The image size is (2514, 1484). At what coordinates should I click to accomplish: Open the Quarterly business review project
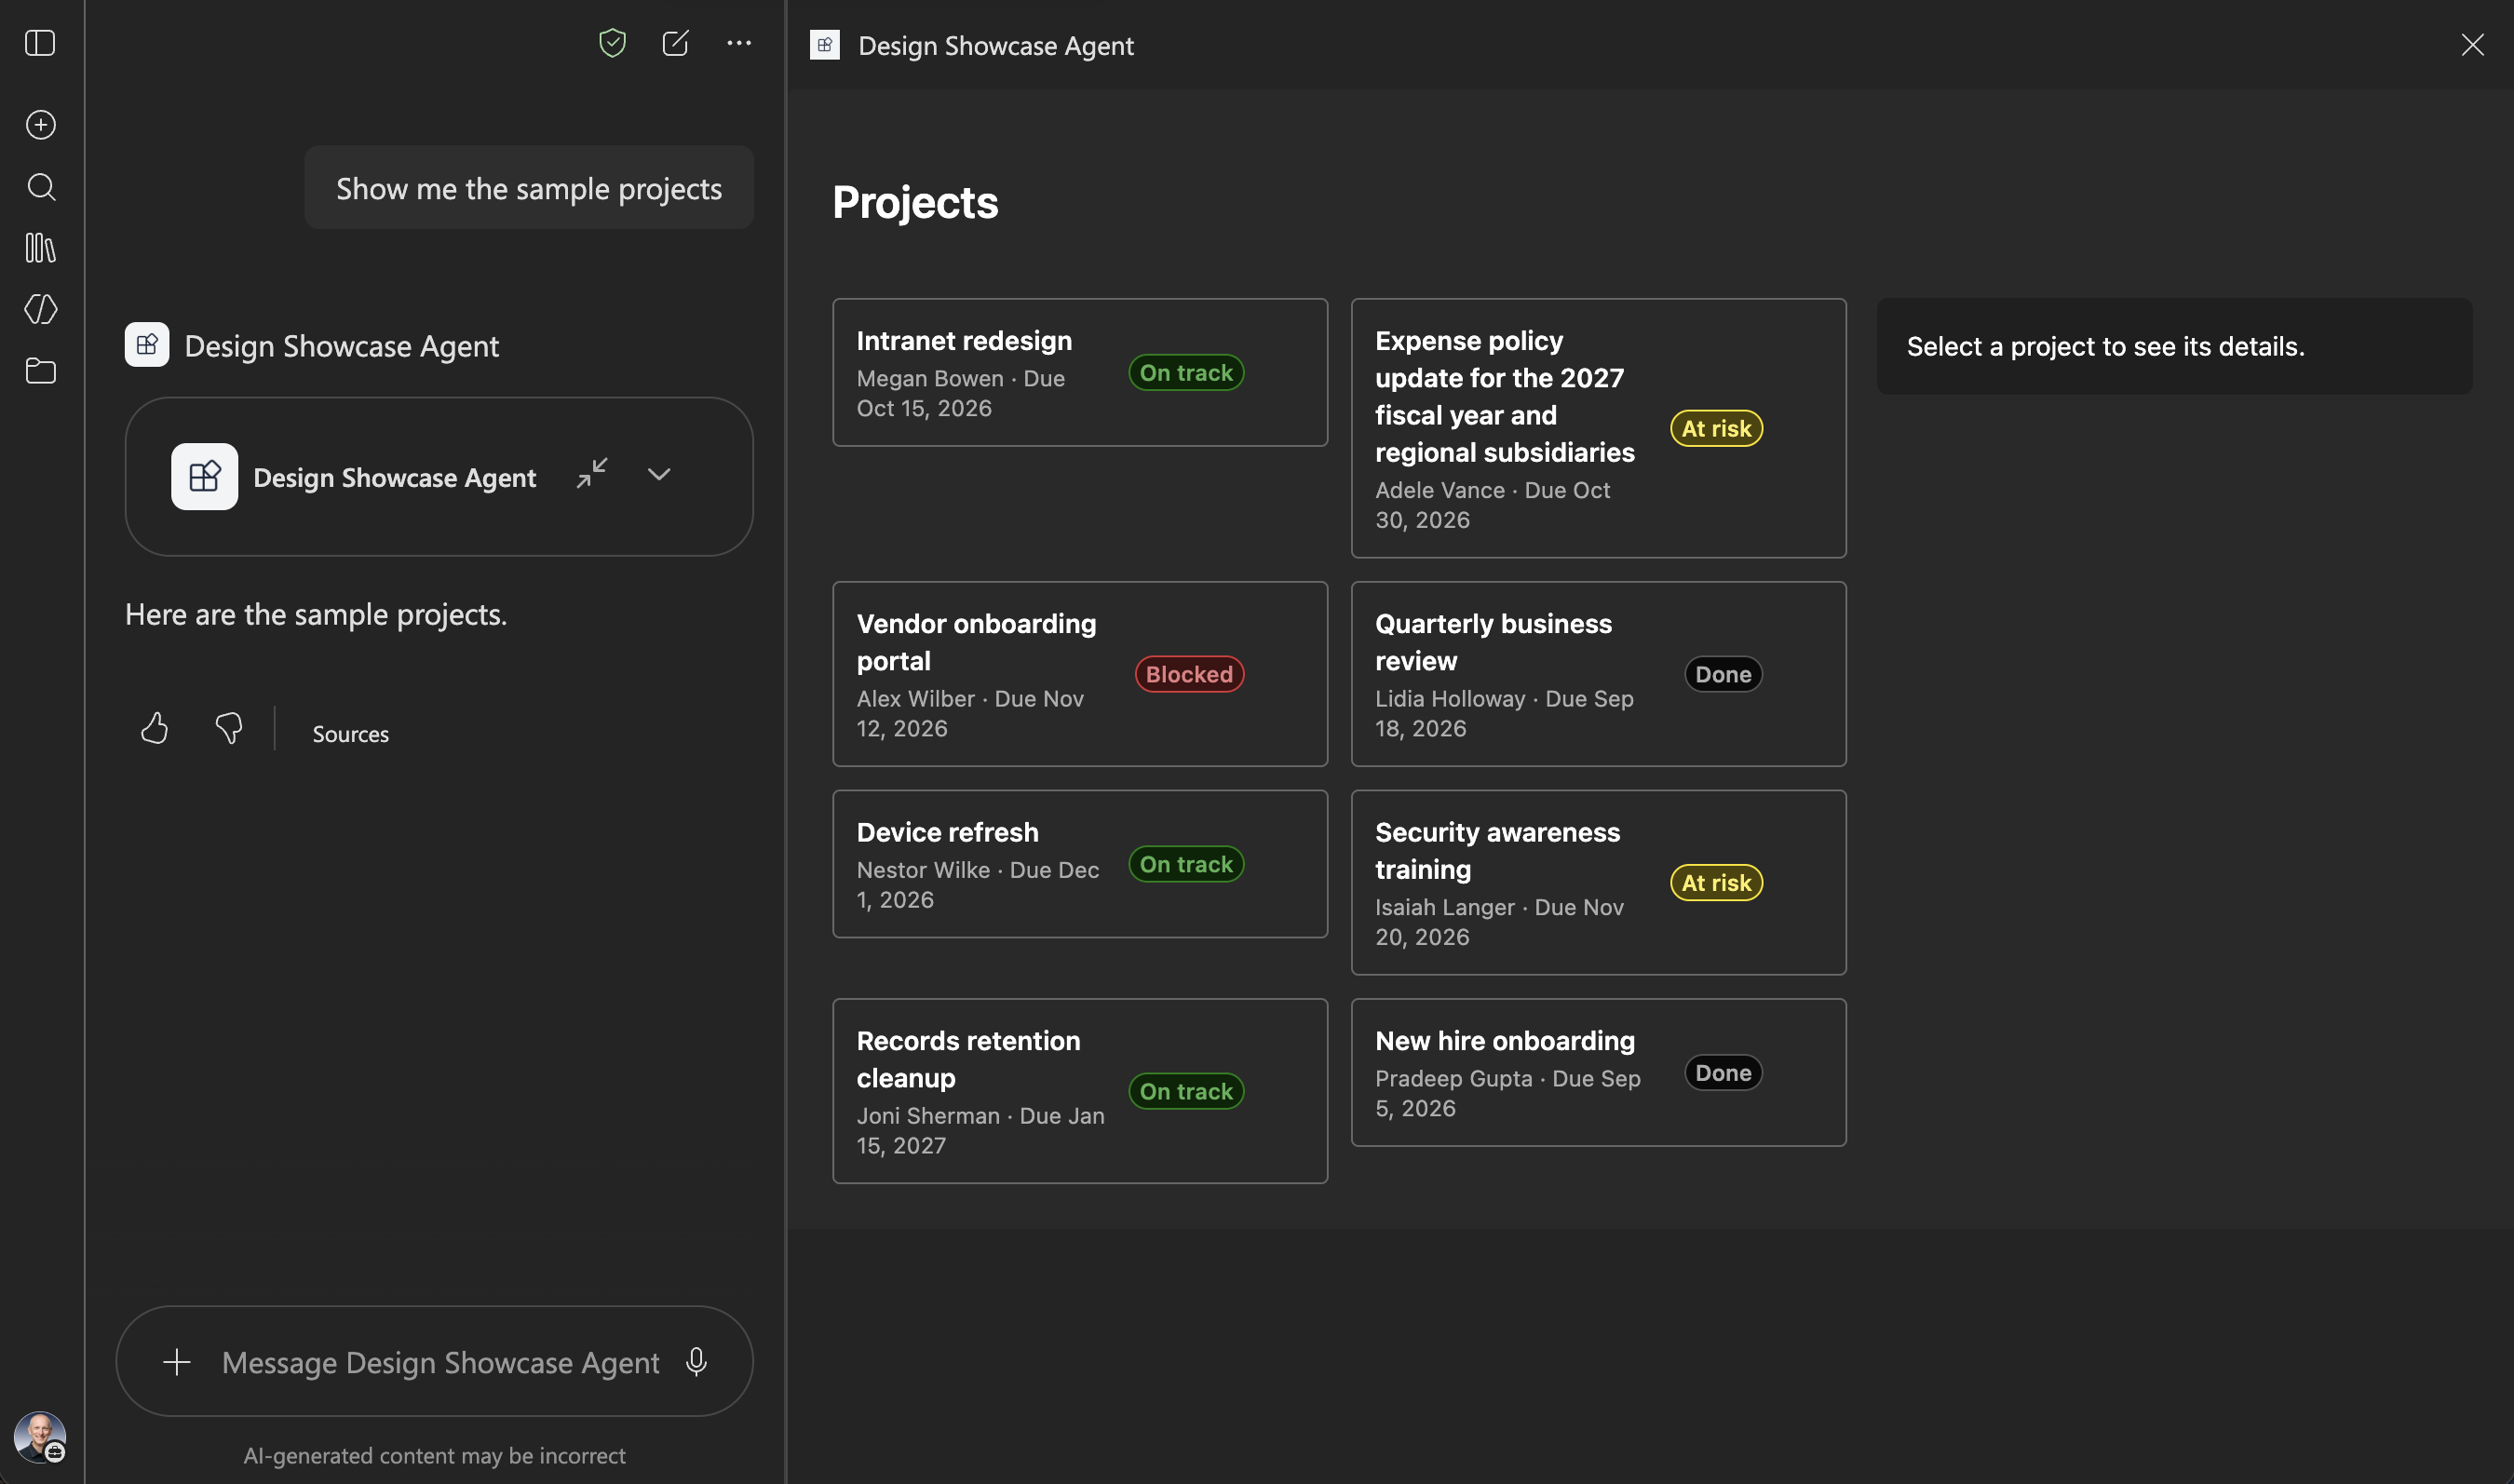[1598, 674]
